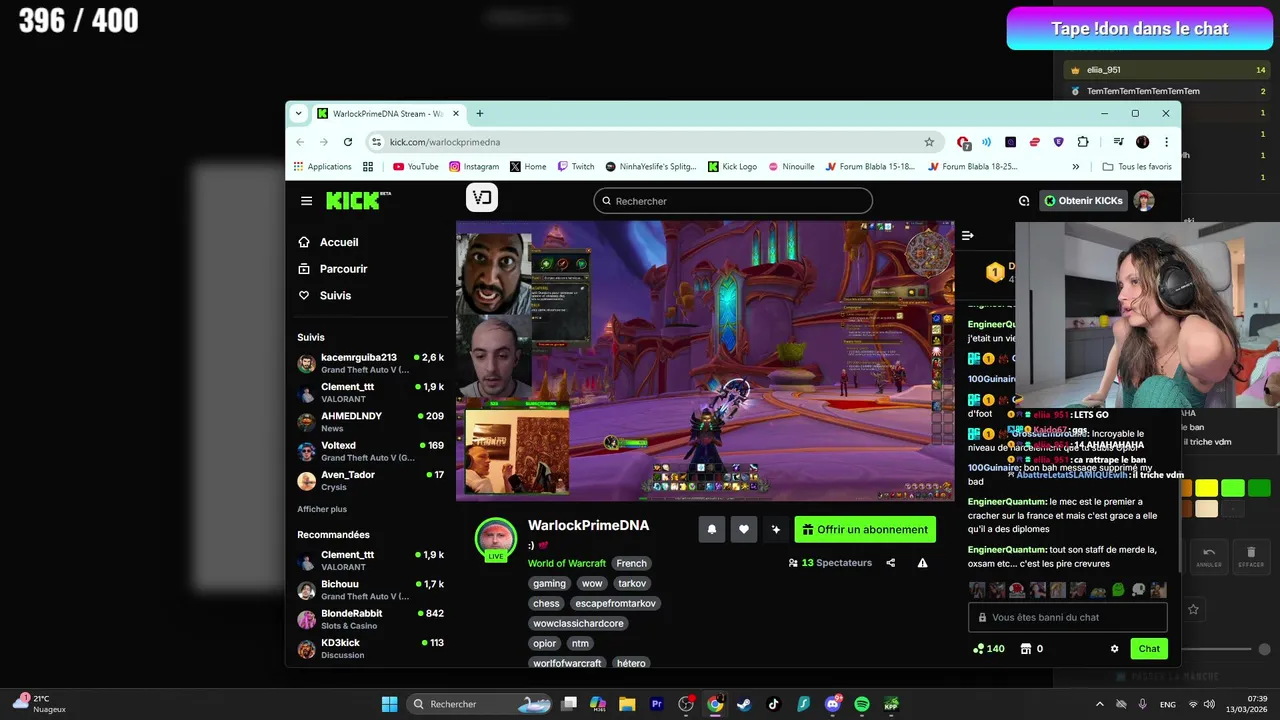Share the stream with the share icon
This screenshot has height=720, width=1280.
coord(890,563)
